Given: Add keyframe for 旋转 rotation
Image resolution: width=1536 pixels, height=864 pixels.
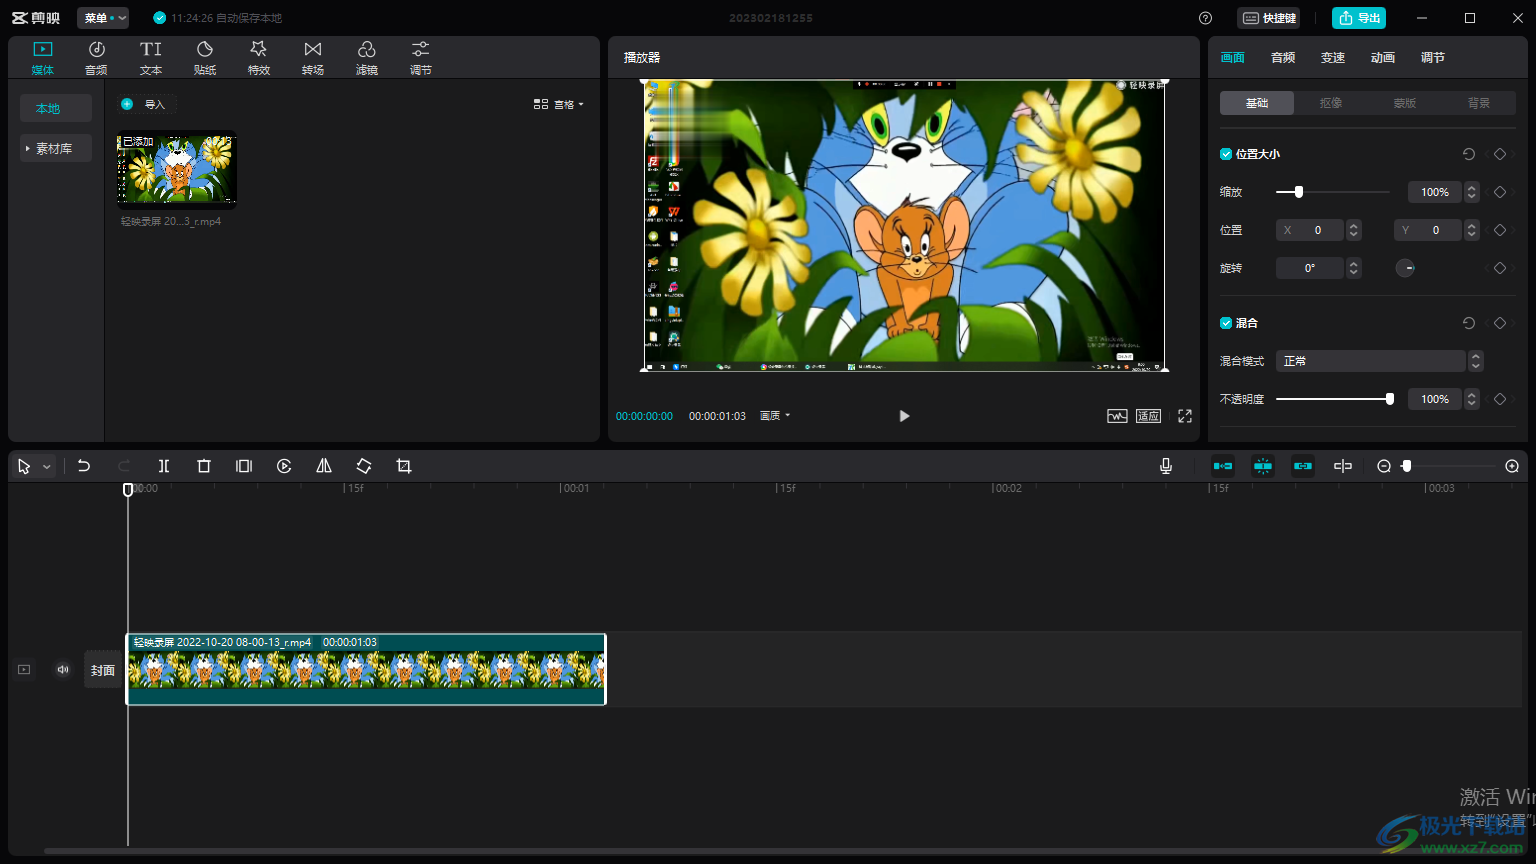Looking at the screenshot, I should tap(1500, 268).
